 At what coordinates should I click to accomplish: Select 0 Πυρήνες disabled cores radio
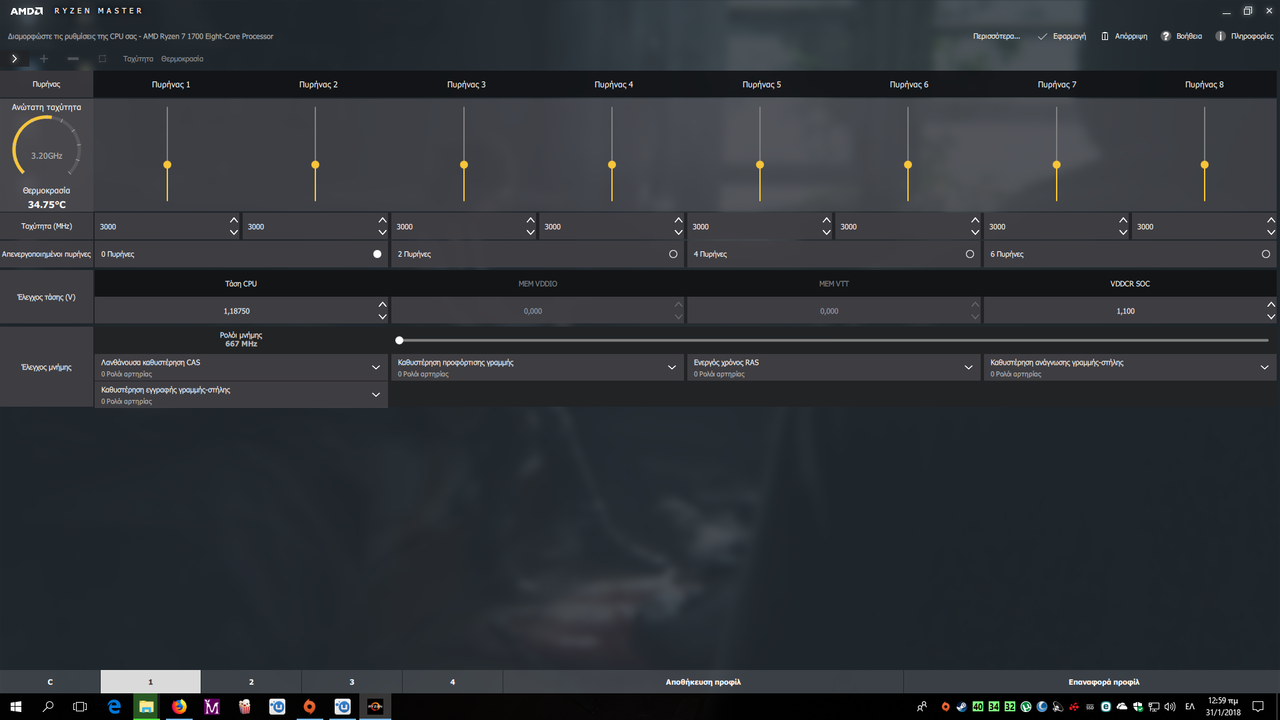coord(377,254)
